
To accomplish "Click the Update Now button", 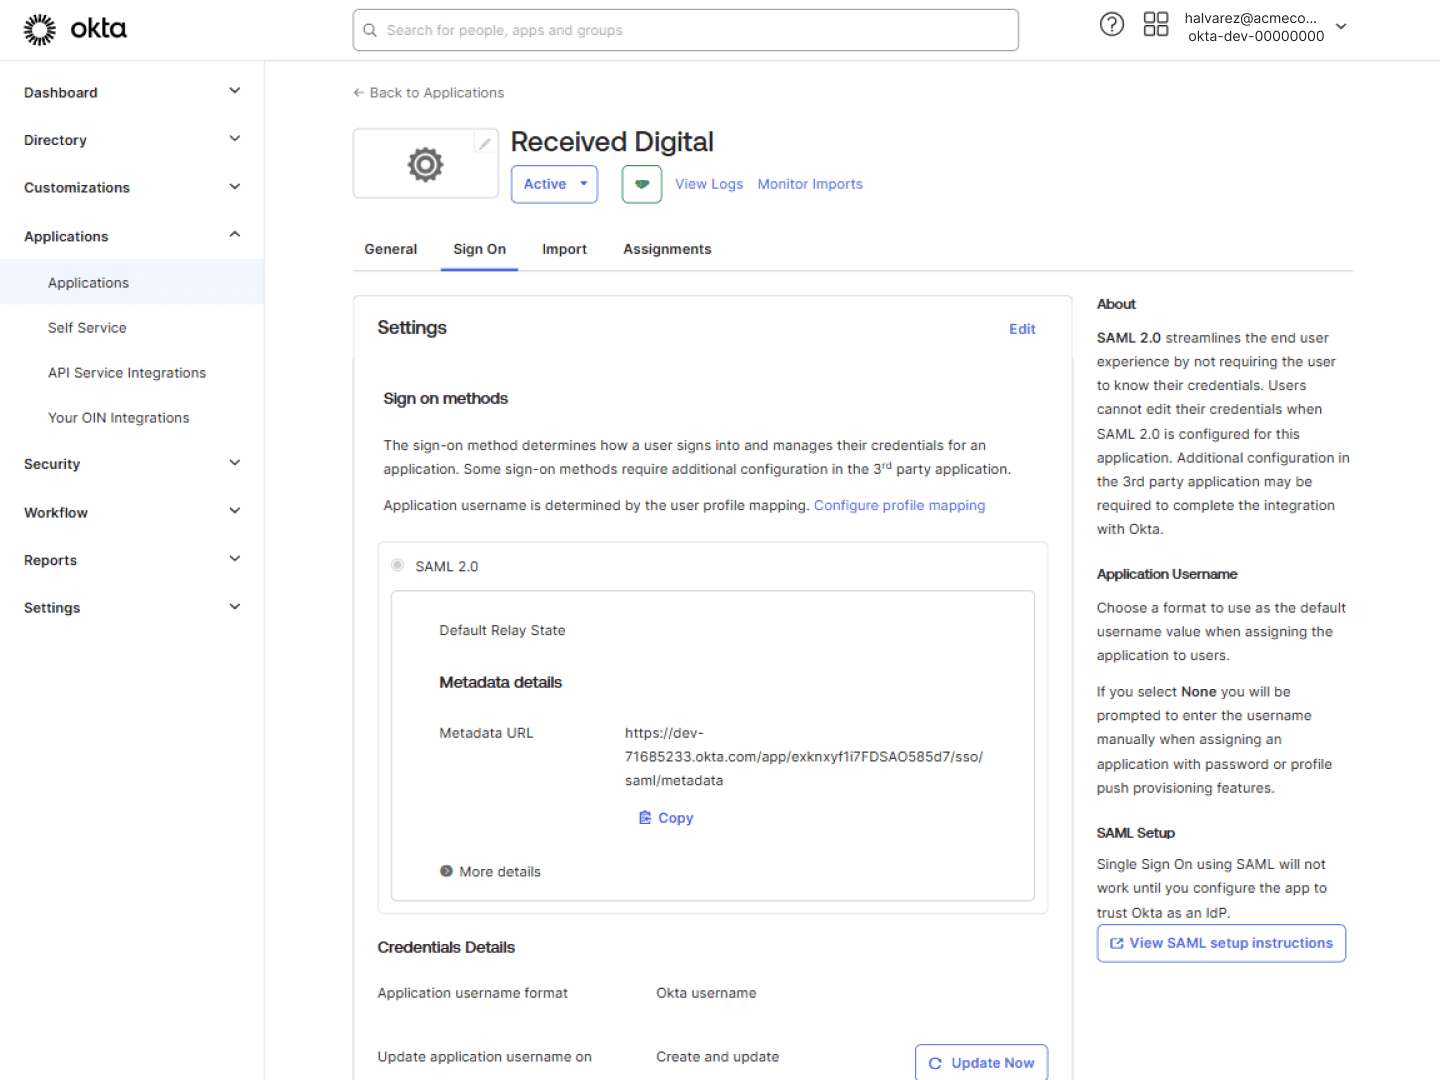I will pyautogui.click(x=981, y=1062).
